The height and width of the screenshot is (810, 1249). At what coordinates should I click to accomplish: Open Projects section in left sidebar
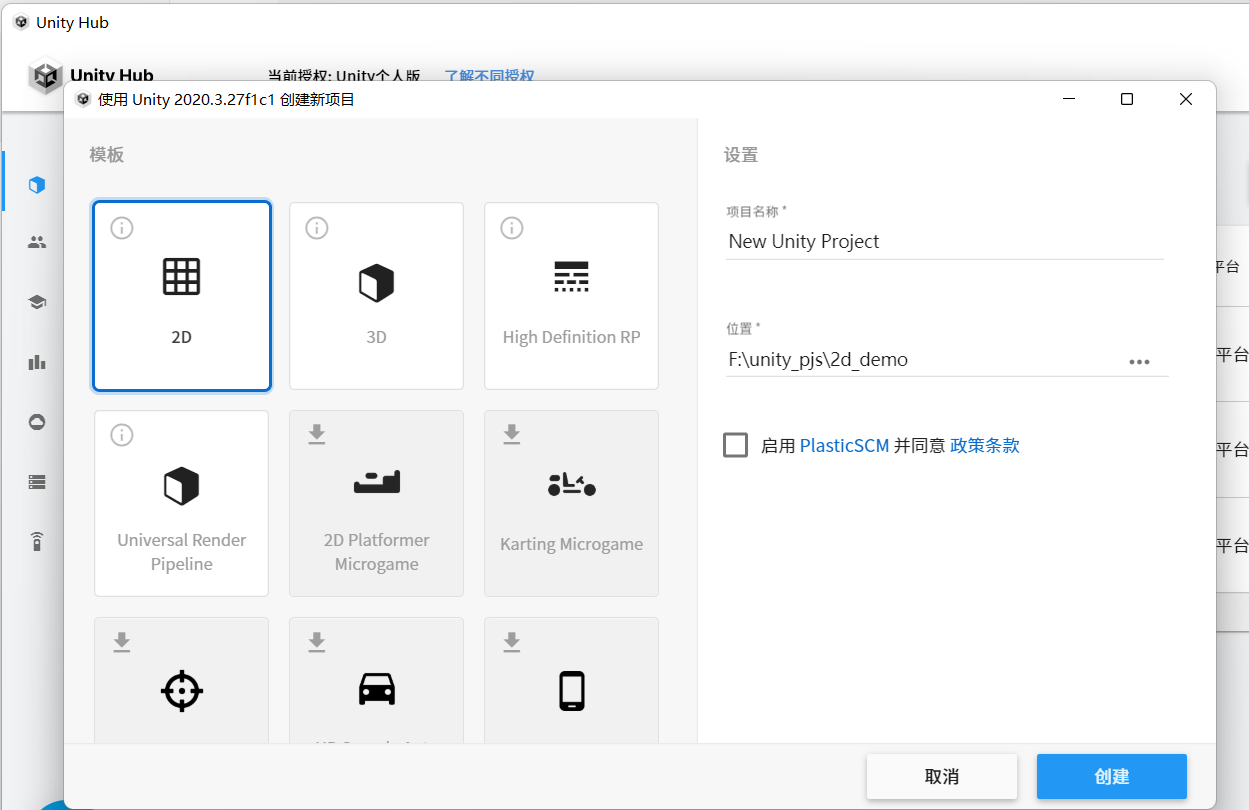(37, 184)
